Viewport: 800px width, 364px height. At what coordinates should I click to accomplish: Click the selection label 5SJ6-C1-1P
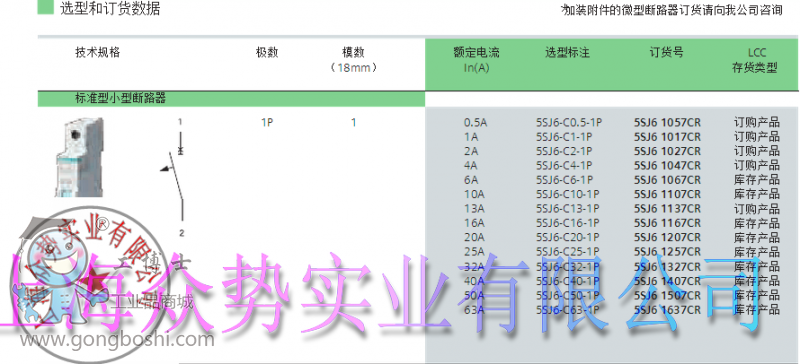pyautogui.click(x=564, y=137)
